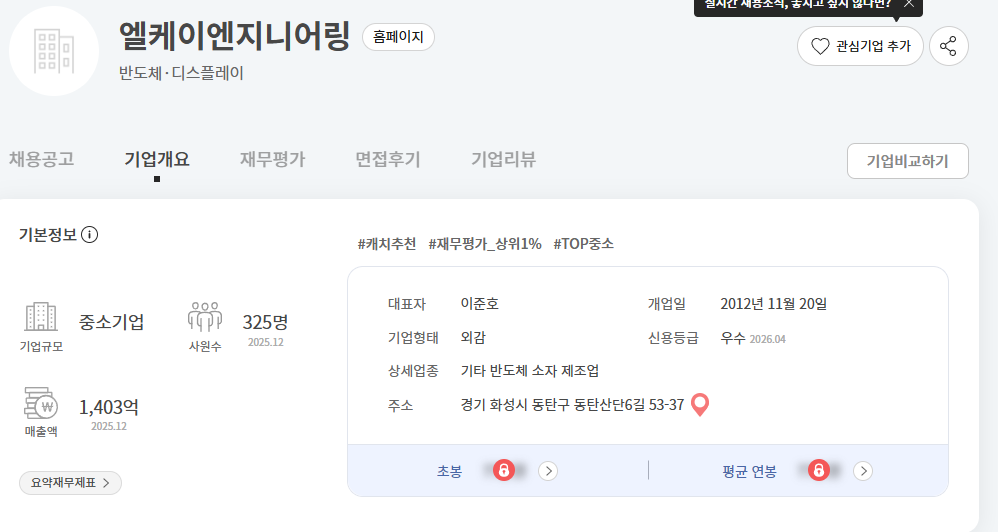
Task: Expand 평균 연봉 details with arrow
Action: tap(863, 471)
